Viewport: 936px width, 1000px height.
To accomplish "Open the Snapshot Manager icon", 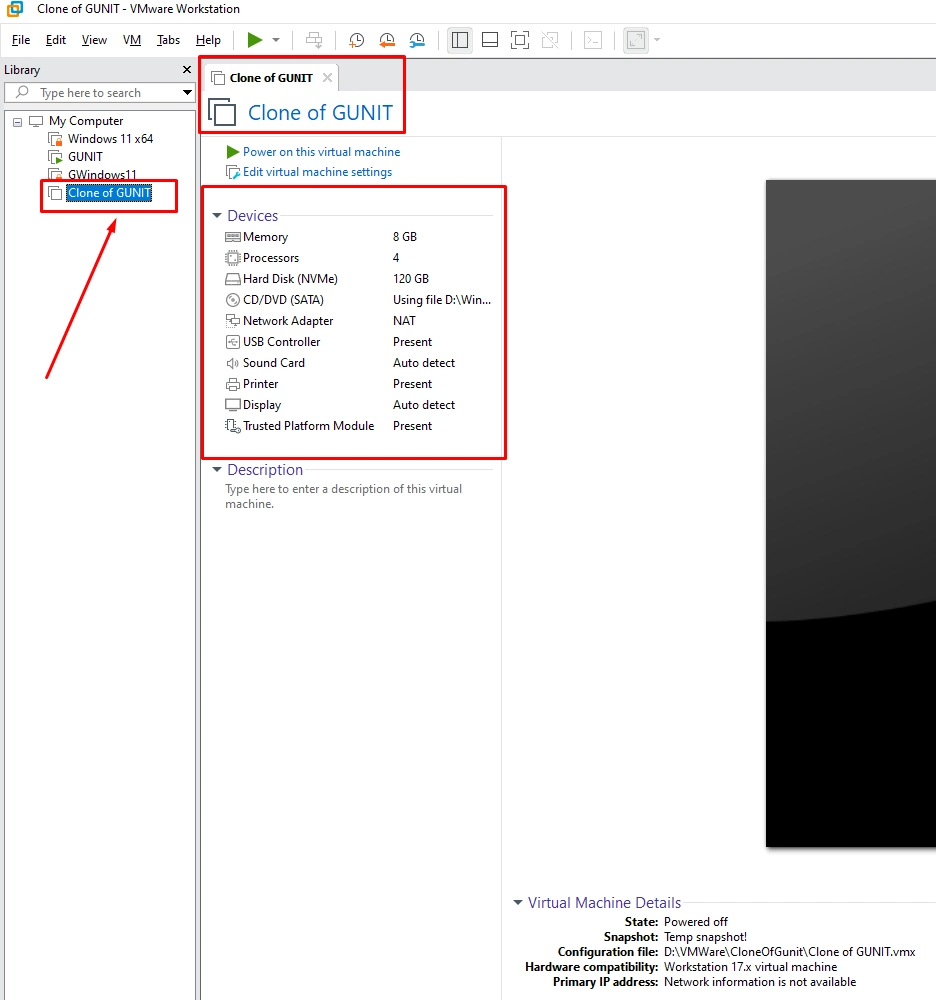I will [x=417, y=40].
